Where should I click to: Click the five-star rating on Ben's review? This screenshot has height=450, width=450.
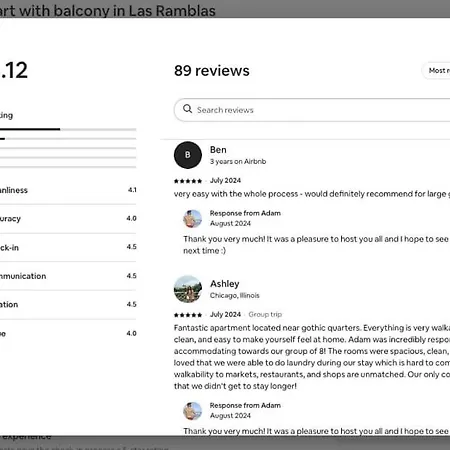coord(188,181)
